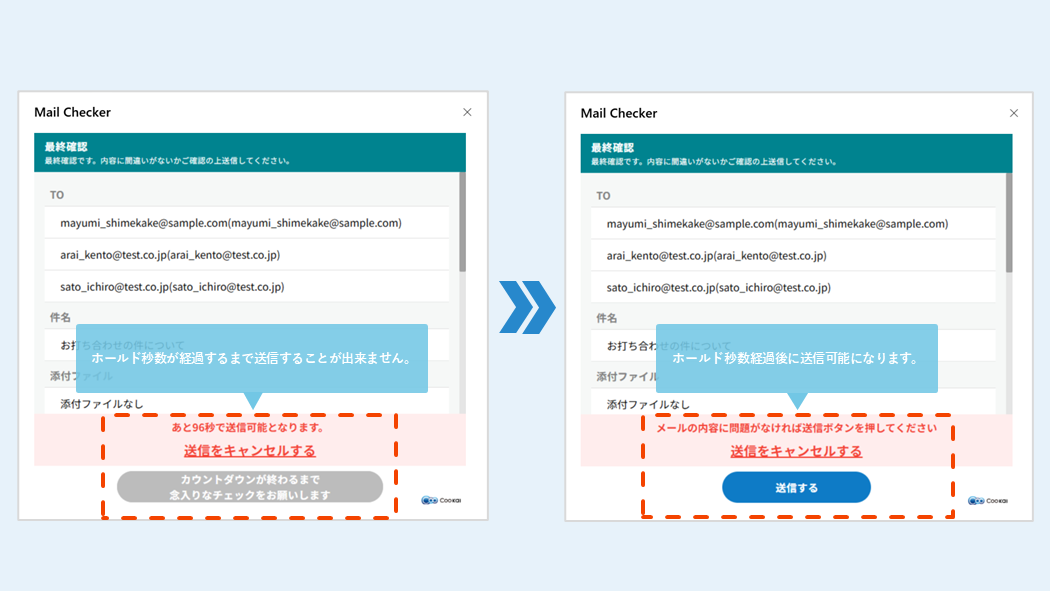Click the scrollbar in the countdown dialog
Screen dimensions: 1050x591
click(462, 222)
